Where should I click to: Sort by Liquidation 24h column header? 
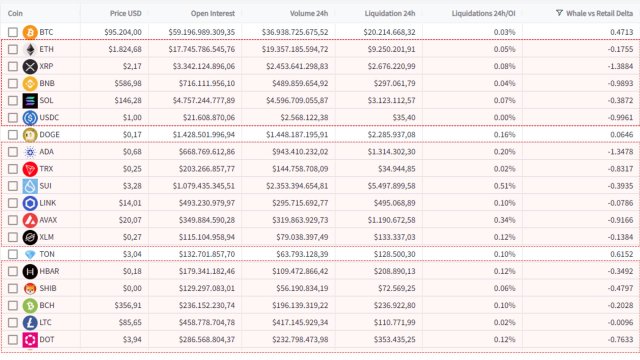[x=389, y=13]
